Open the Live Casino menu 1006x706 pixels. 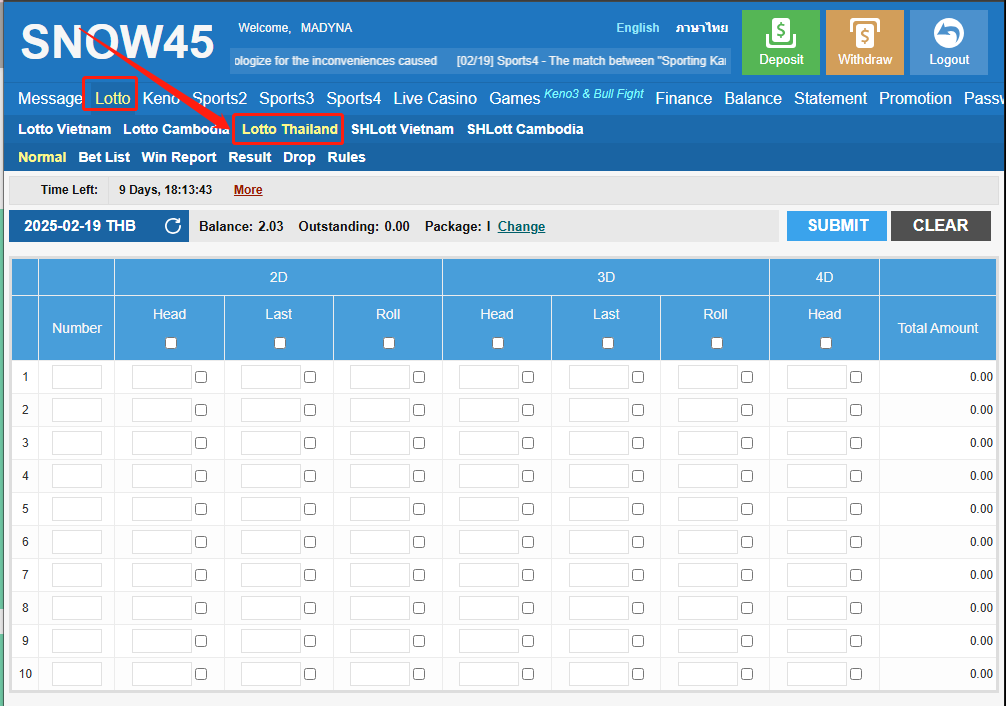click(435, 98)
